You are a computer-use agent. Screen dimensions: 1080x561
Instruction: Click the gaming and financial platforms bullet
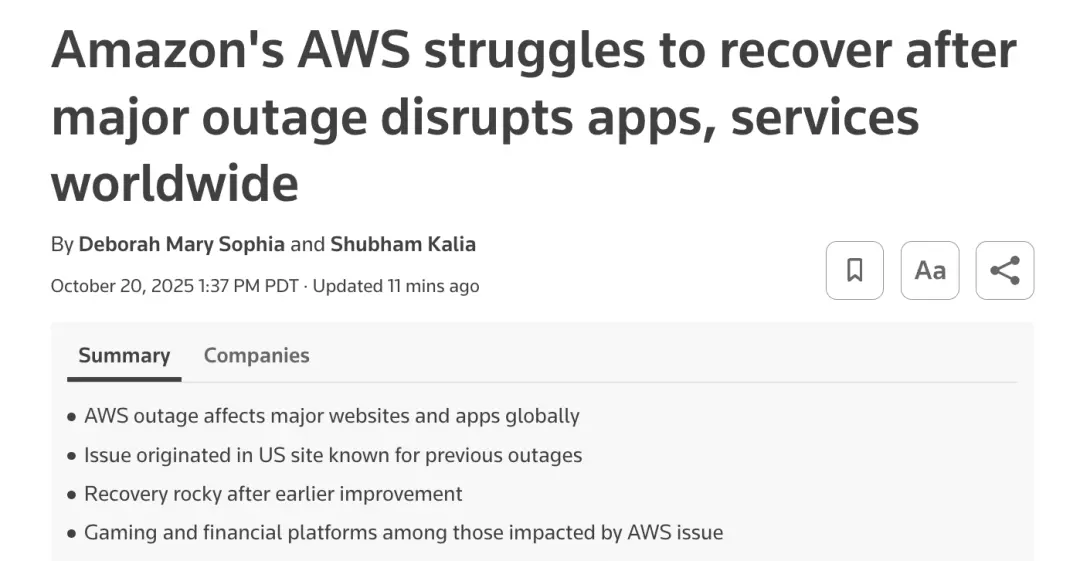[403, 532]
